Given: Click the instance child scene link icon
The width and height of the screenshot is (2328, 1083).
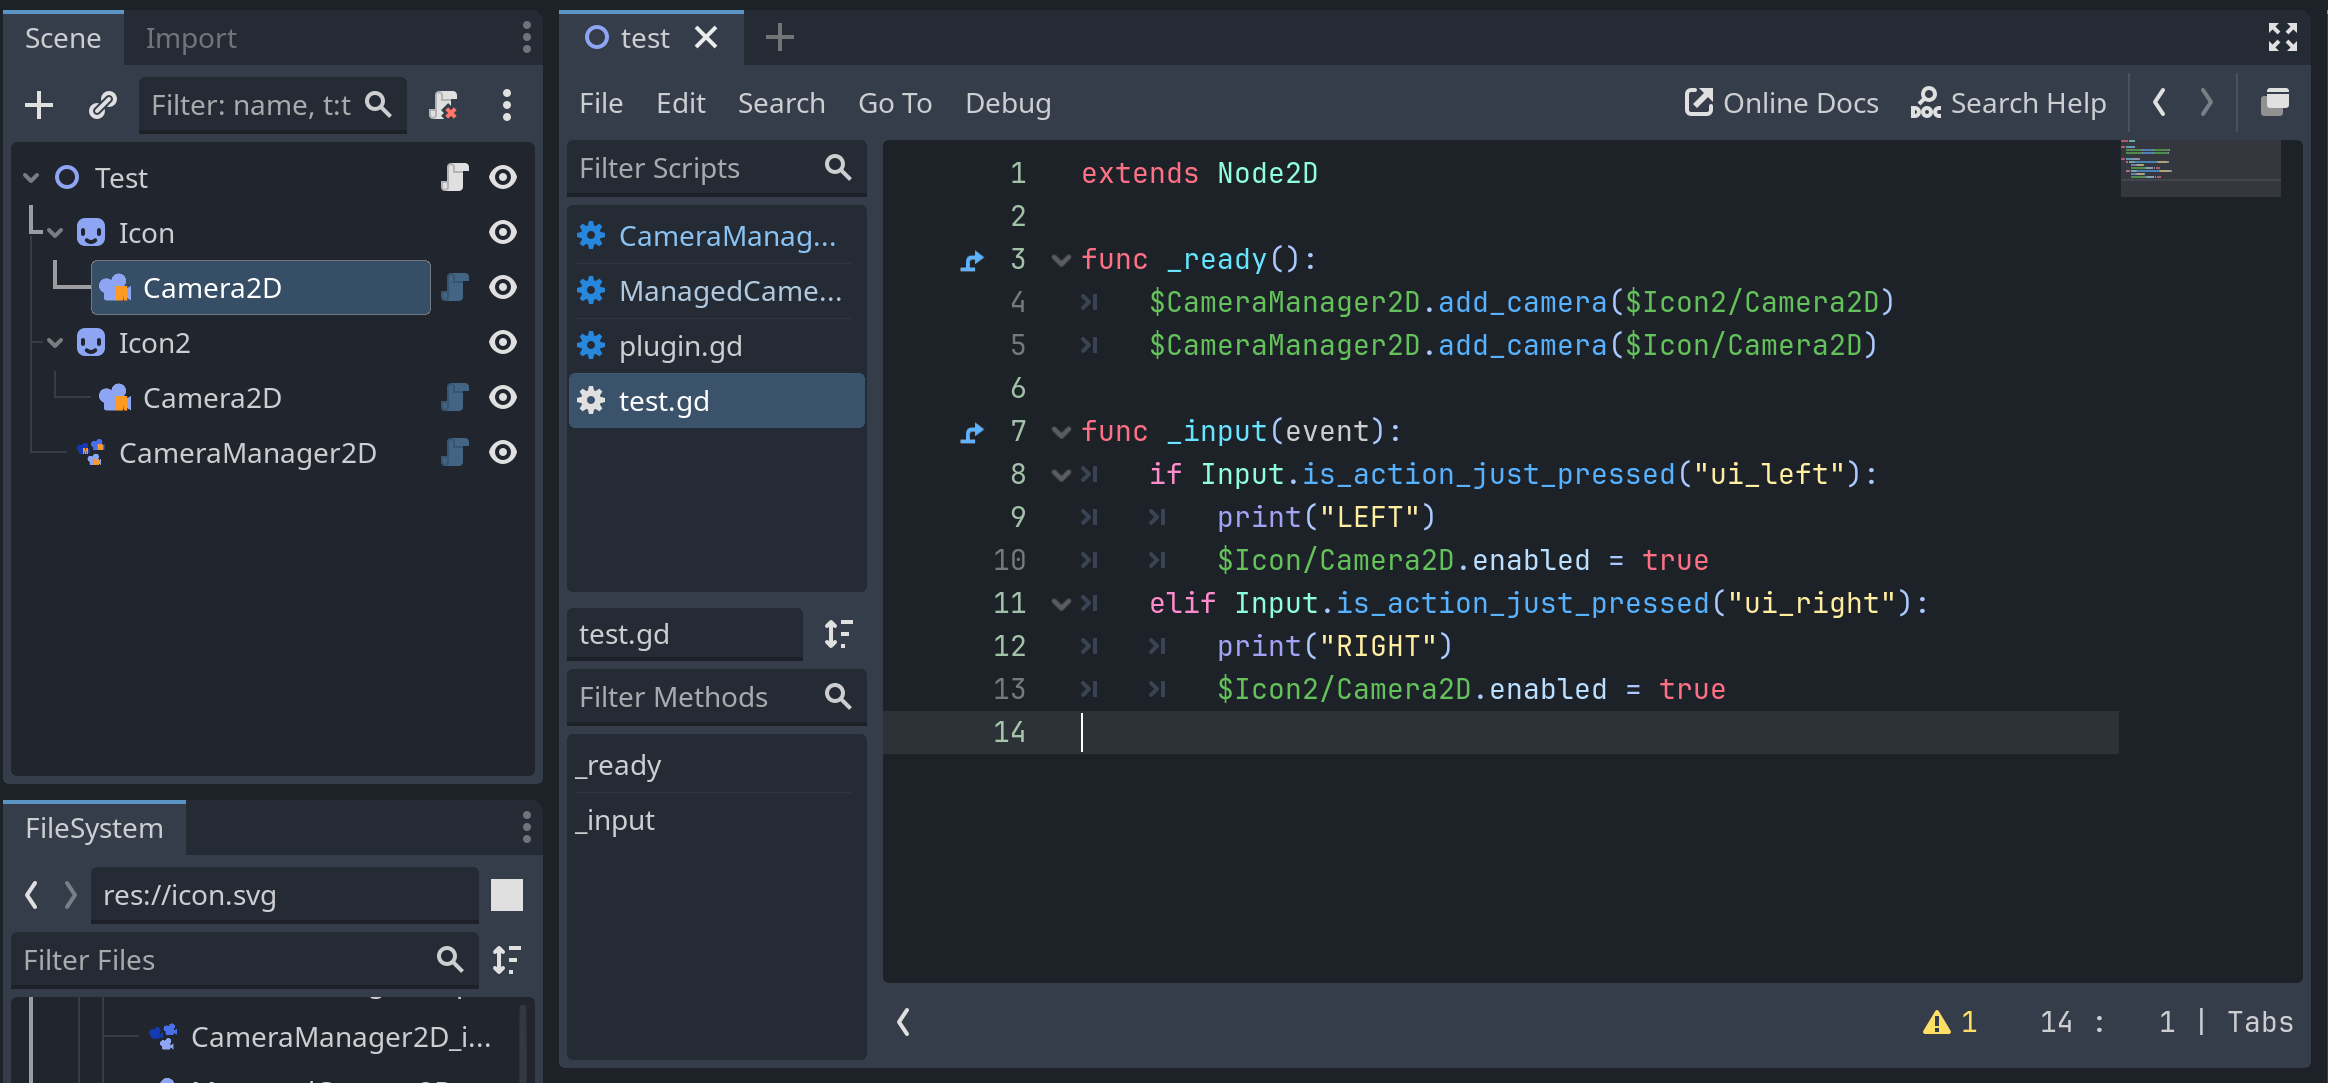Looking at the screenshot, I should tap(102, 105).
